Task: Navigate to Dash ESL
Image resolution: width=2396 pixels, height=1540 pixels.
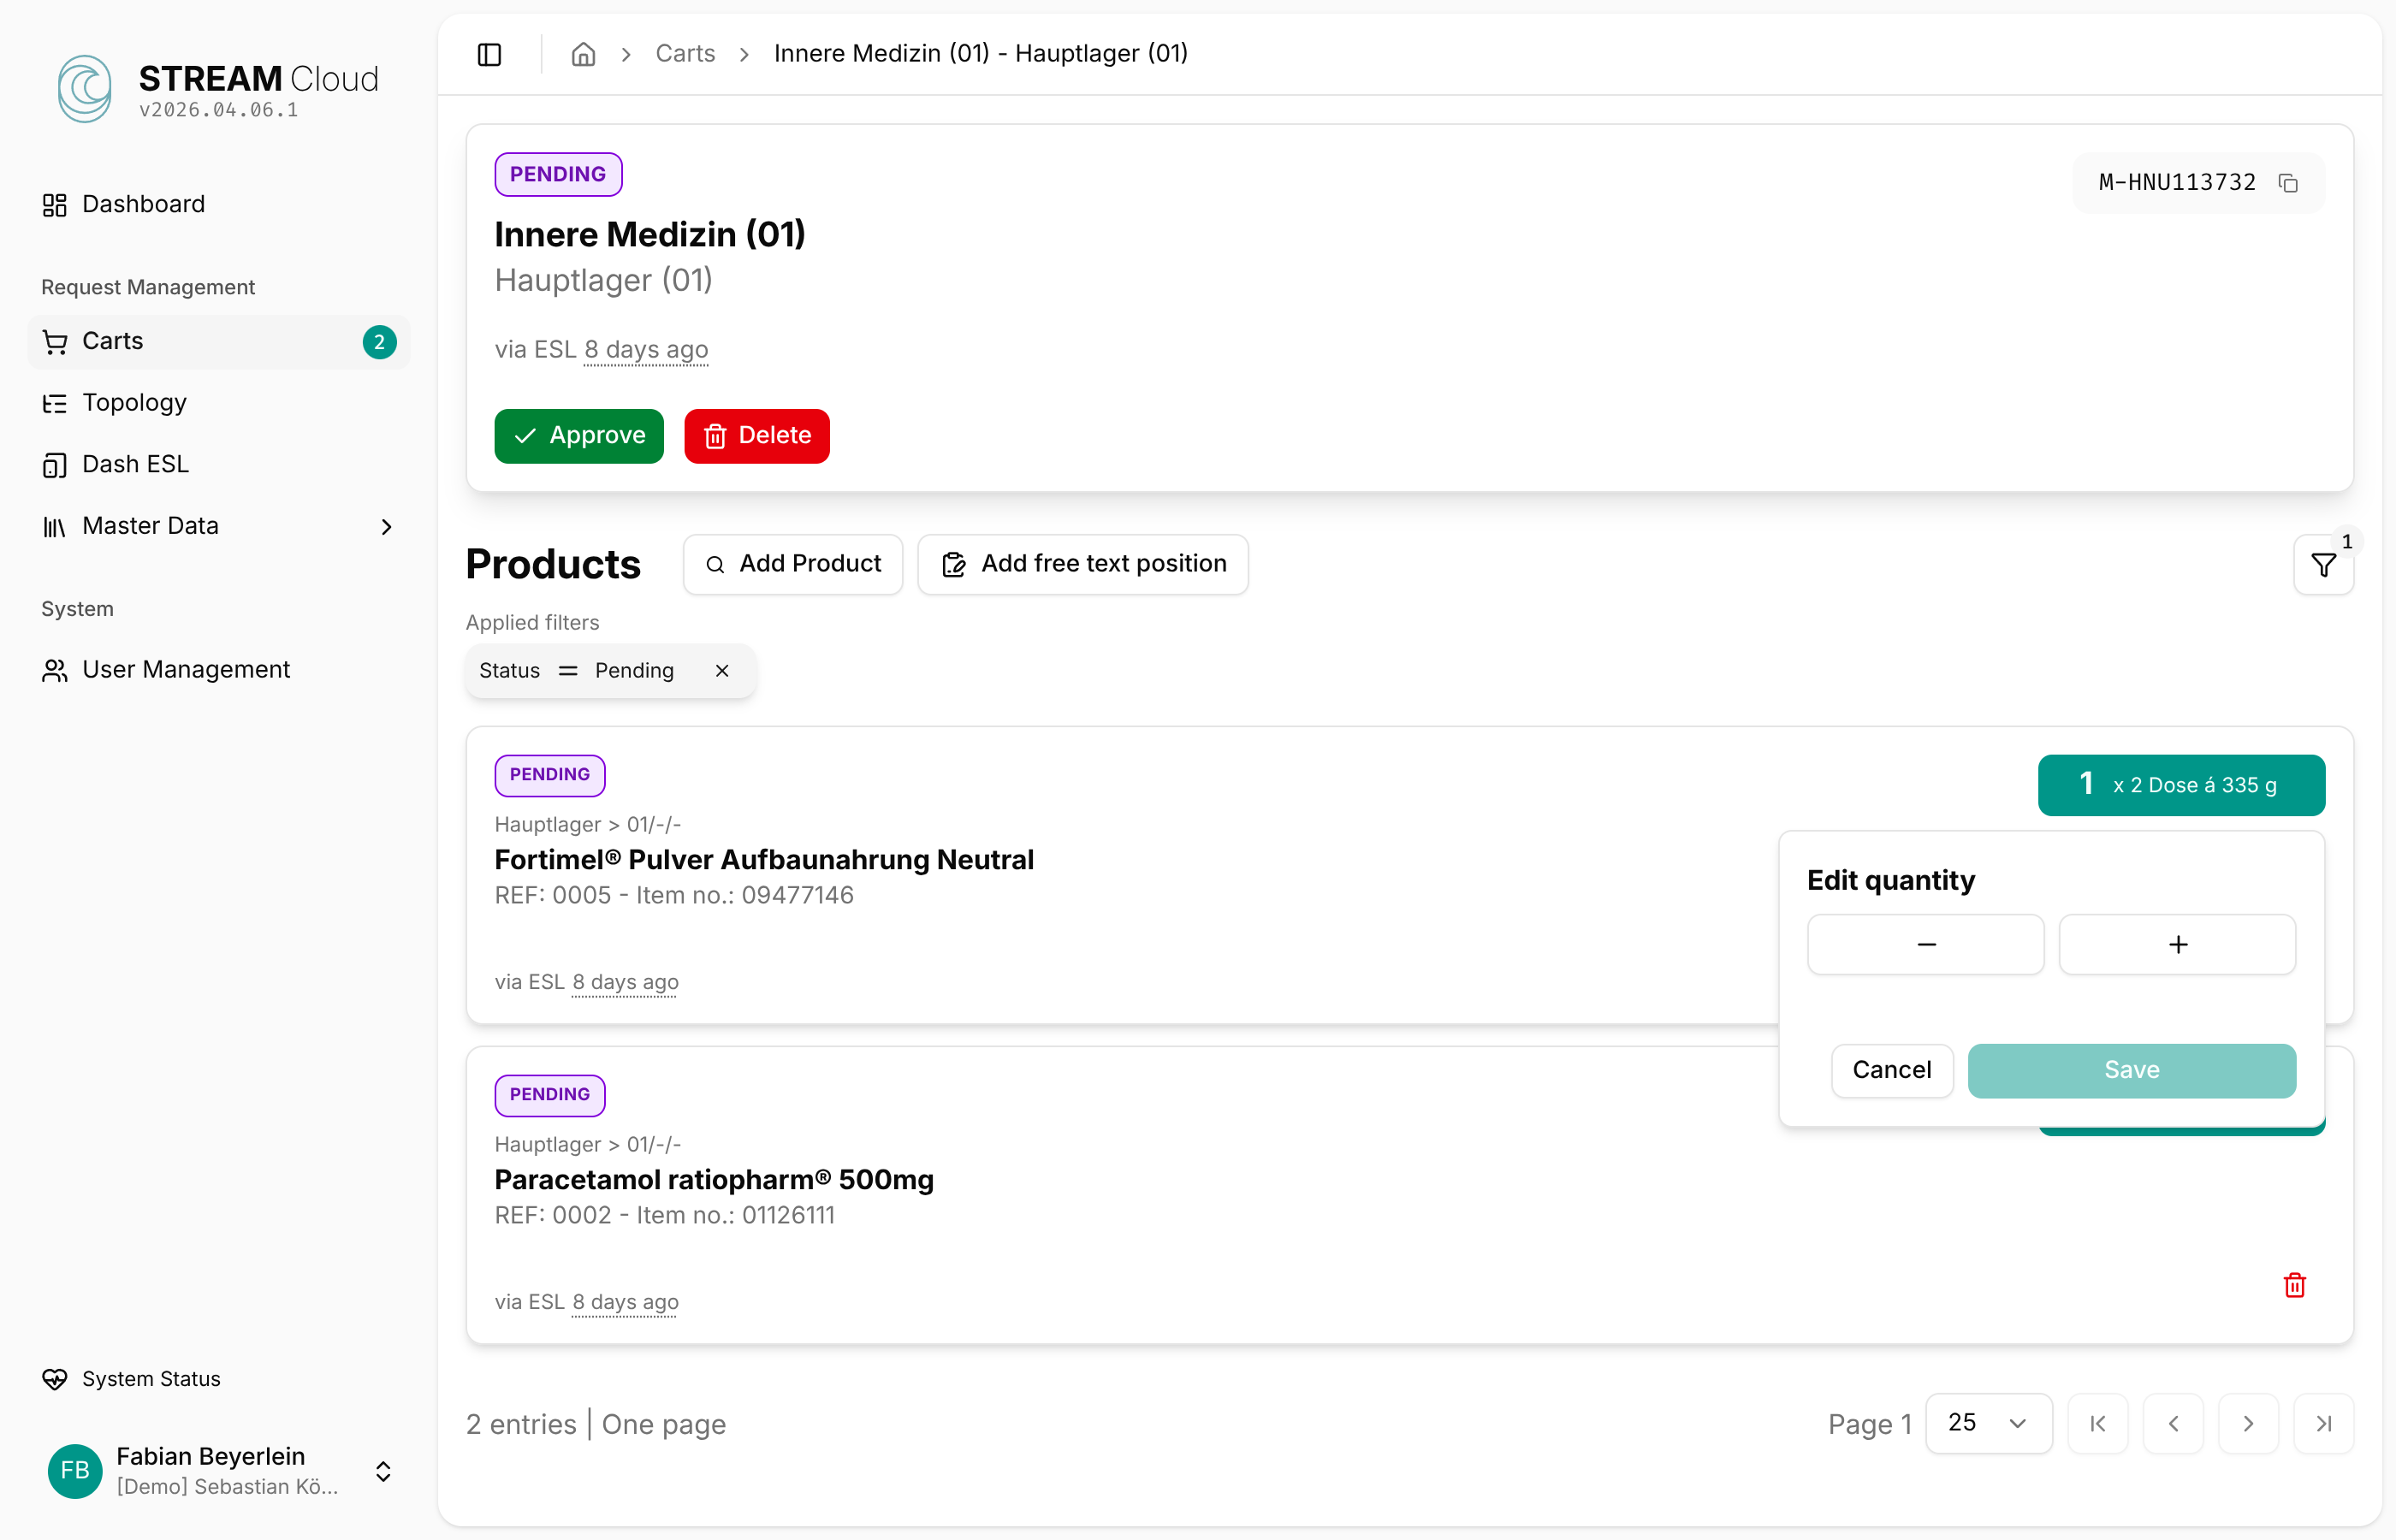Action: click(135, 464)
